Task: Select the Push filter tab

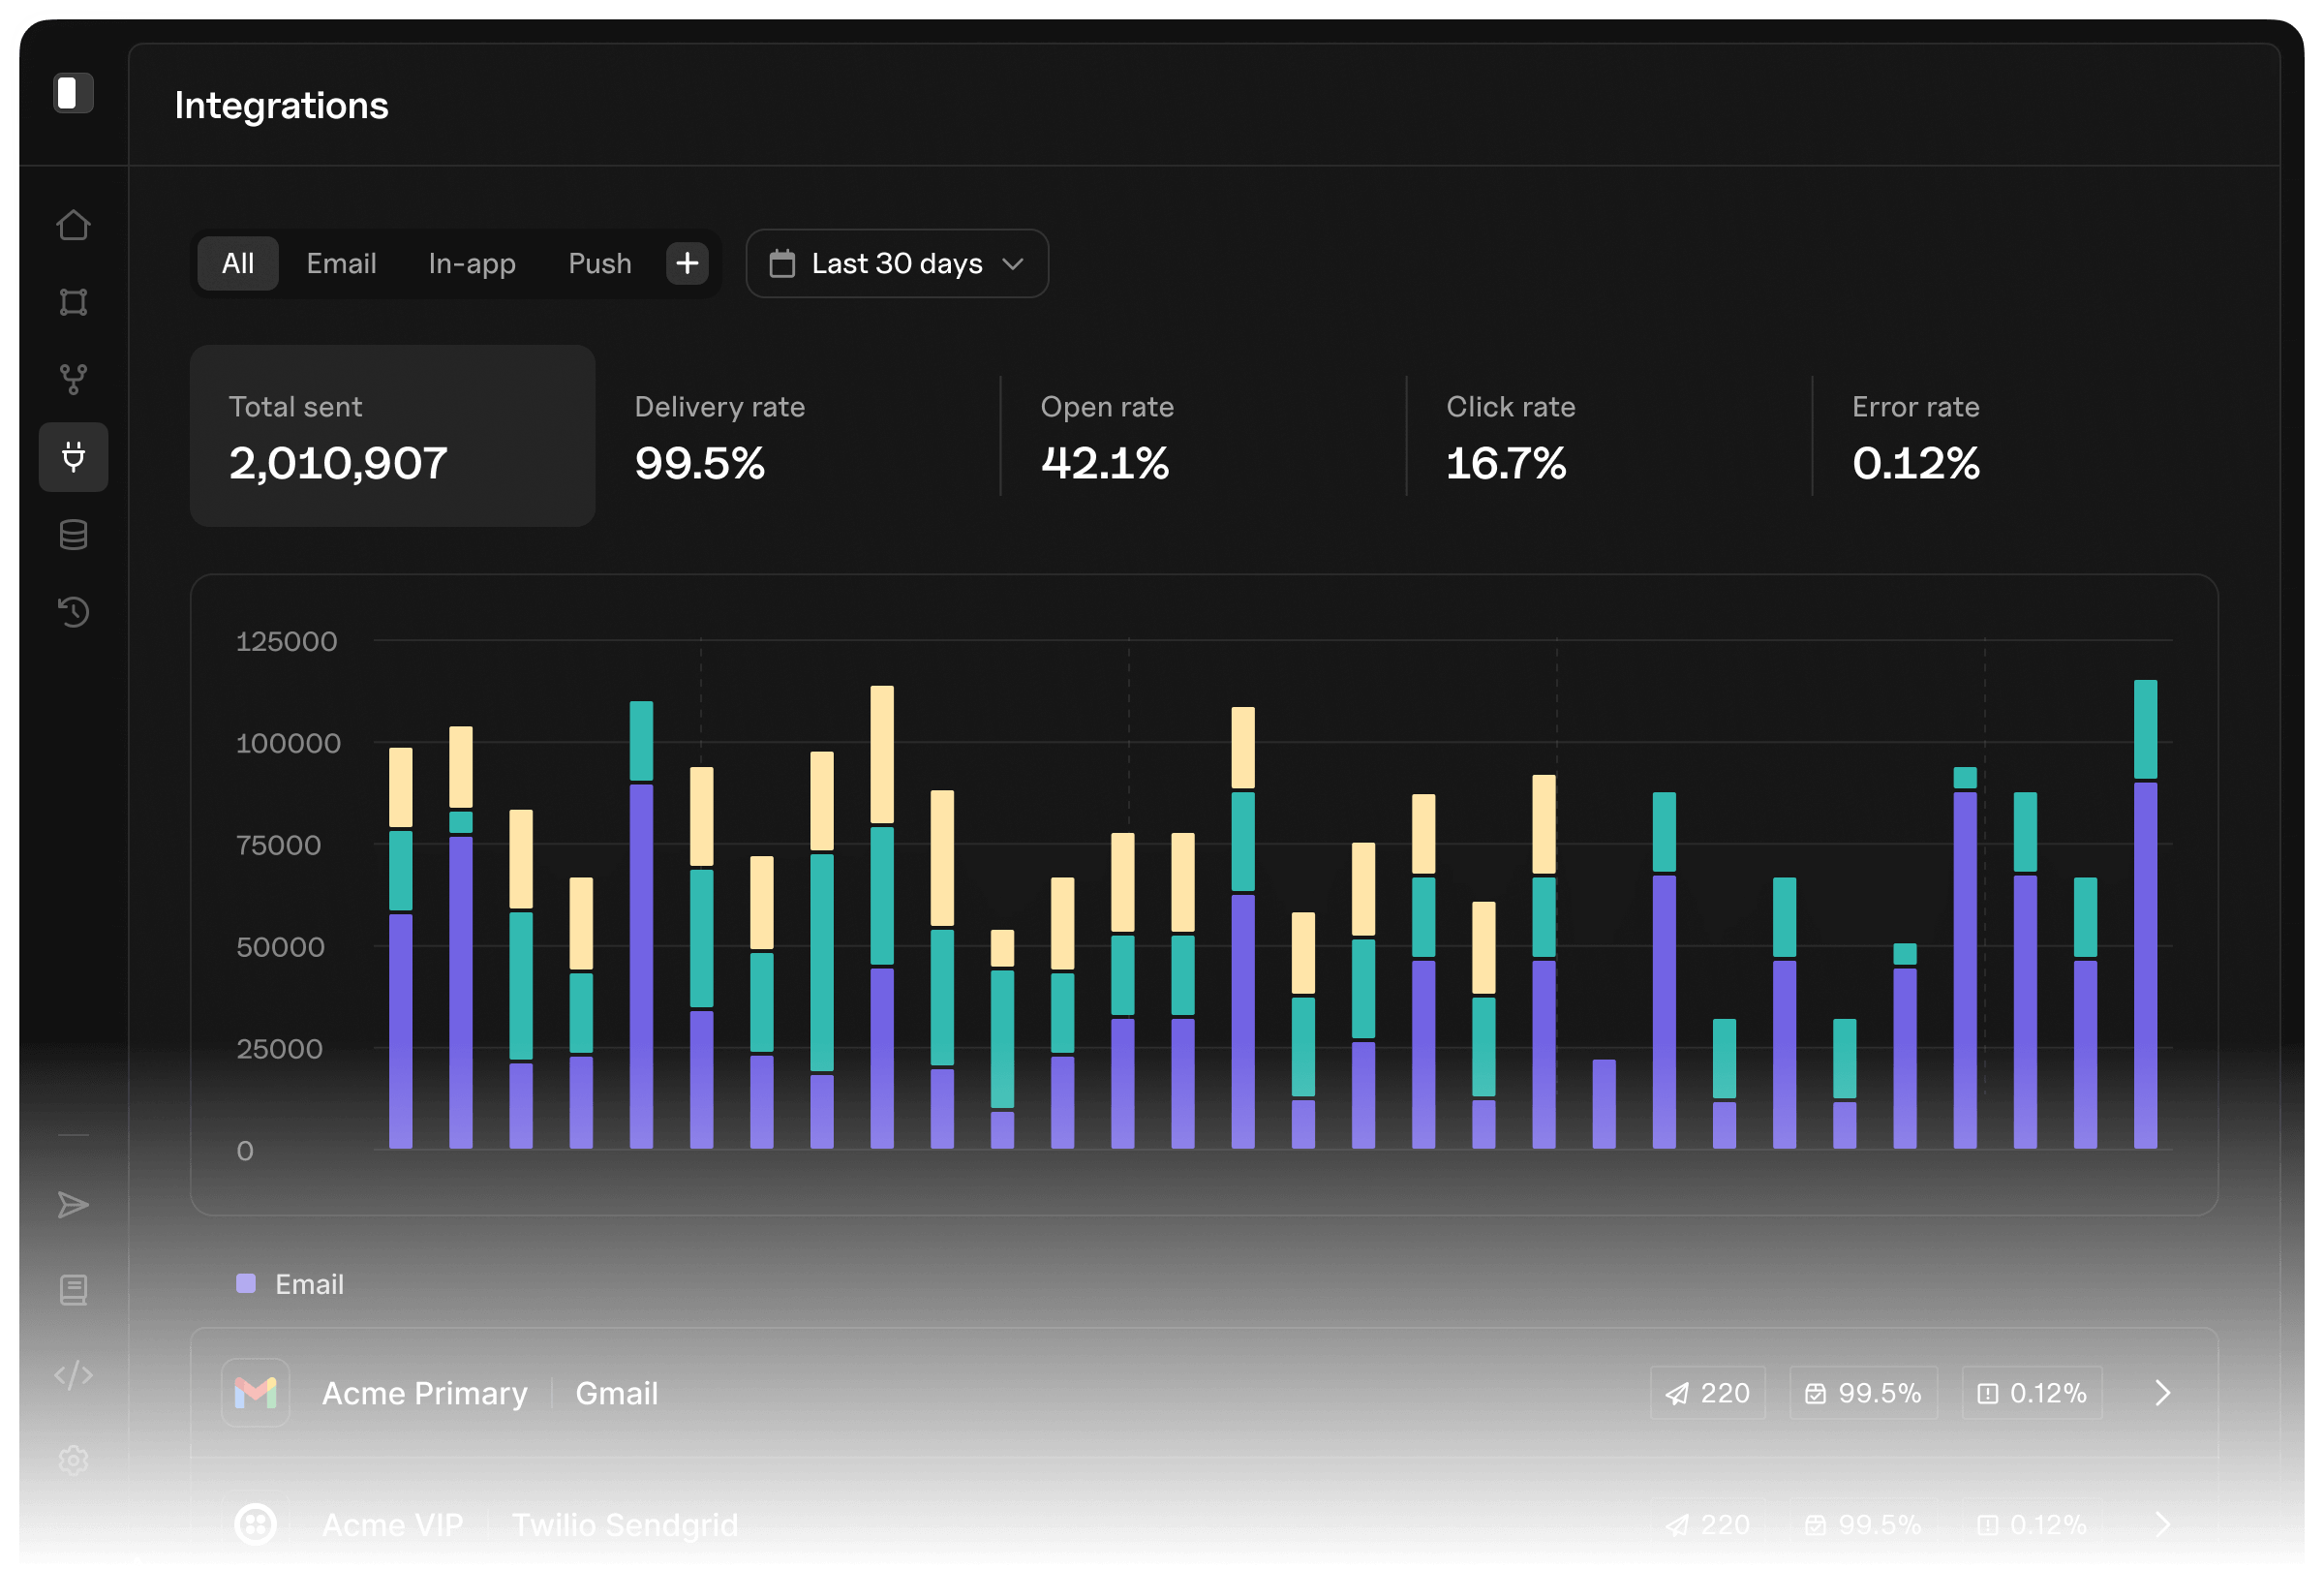Action: (x=600, y=264)
